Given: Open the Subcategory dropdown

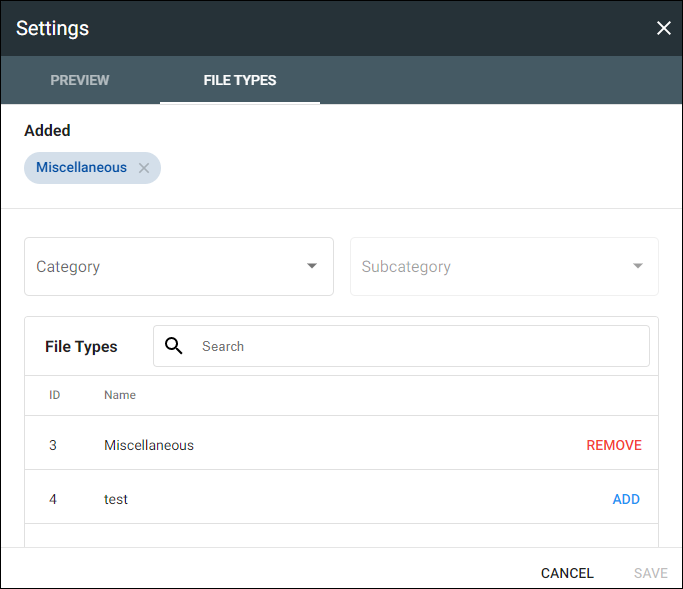Looking at the screenshot, I should click(504, 266).
